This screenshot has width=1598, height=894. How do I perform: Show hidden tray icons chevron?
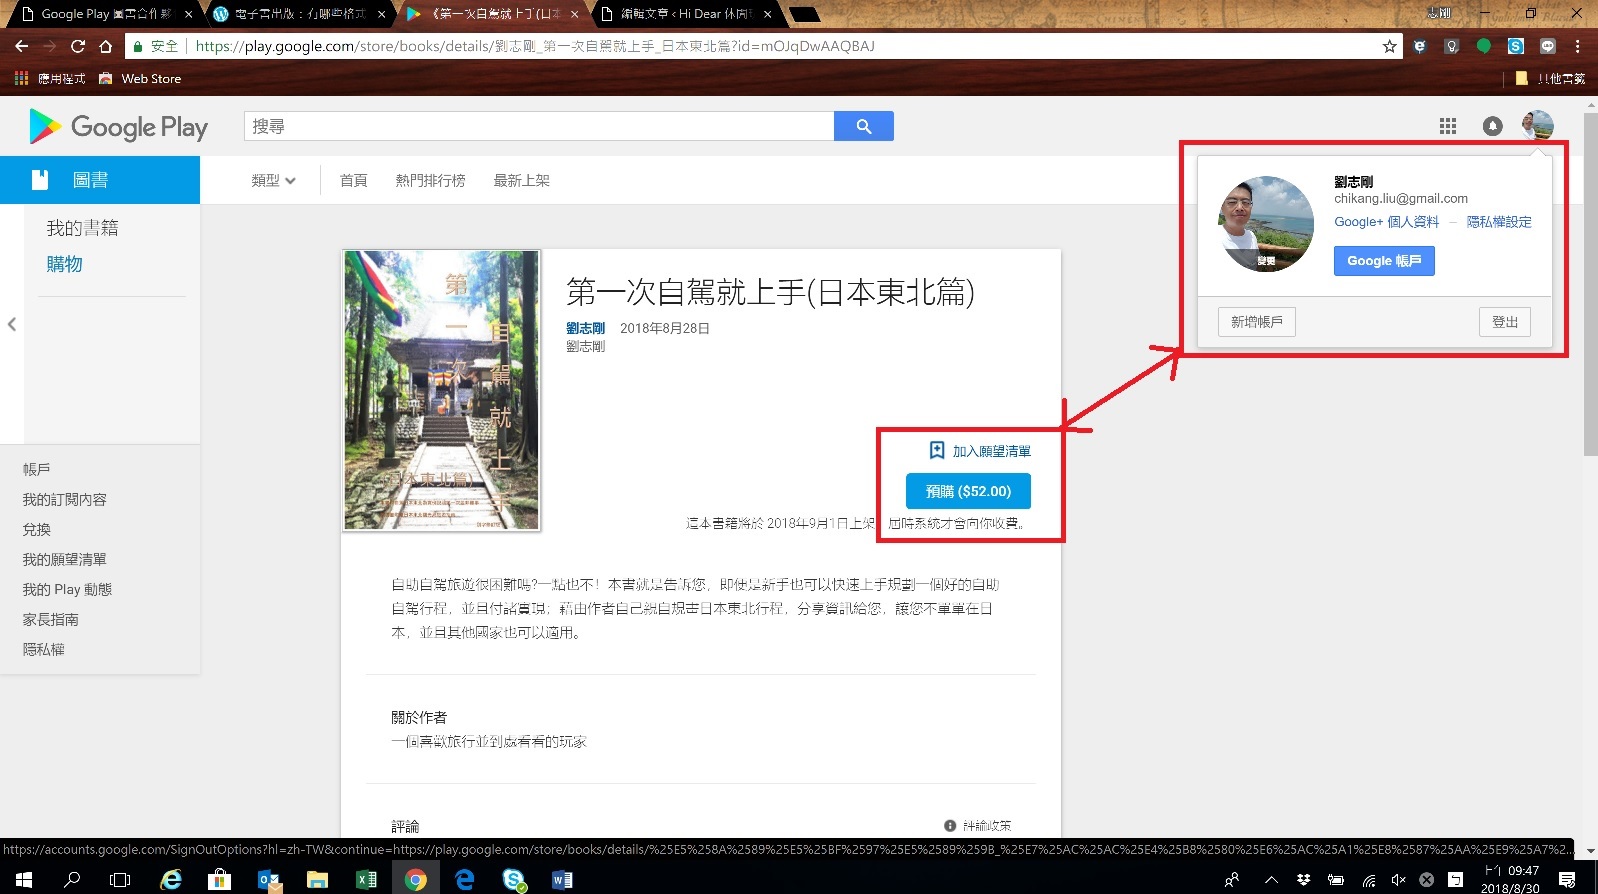[x=1271, y=880]
